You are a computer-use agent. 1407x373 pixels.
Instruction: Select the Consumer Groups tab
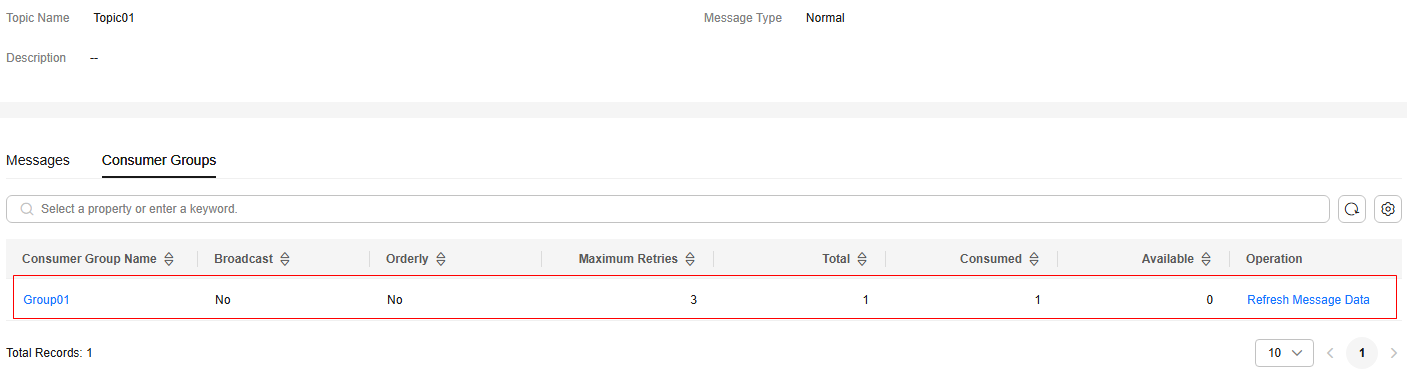point(159,160)
